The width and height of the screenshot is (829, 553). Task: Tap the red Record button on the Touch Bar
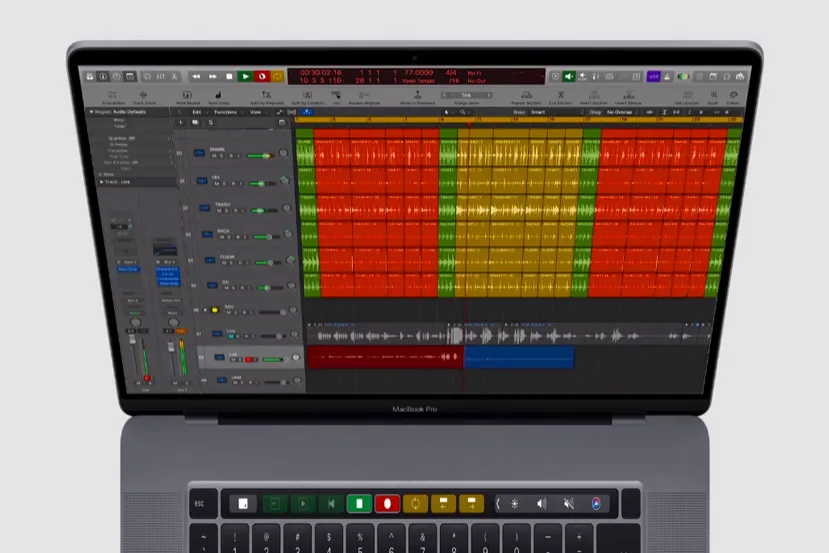click(x=387, y=503)
